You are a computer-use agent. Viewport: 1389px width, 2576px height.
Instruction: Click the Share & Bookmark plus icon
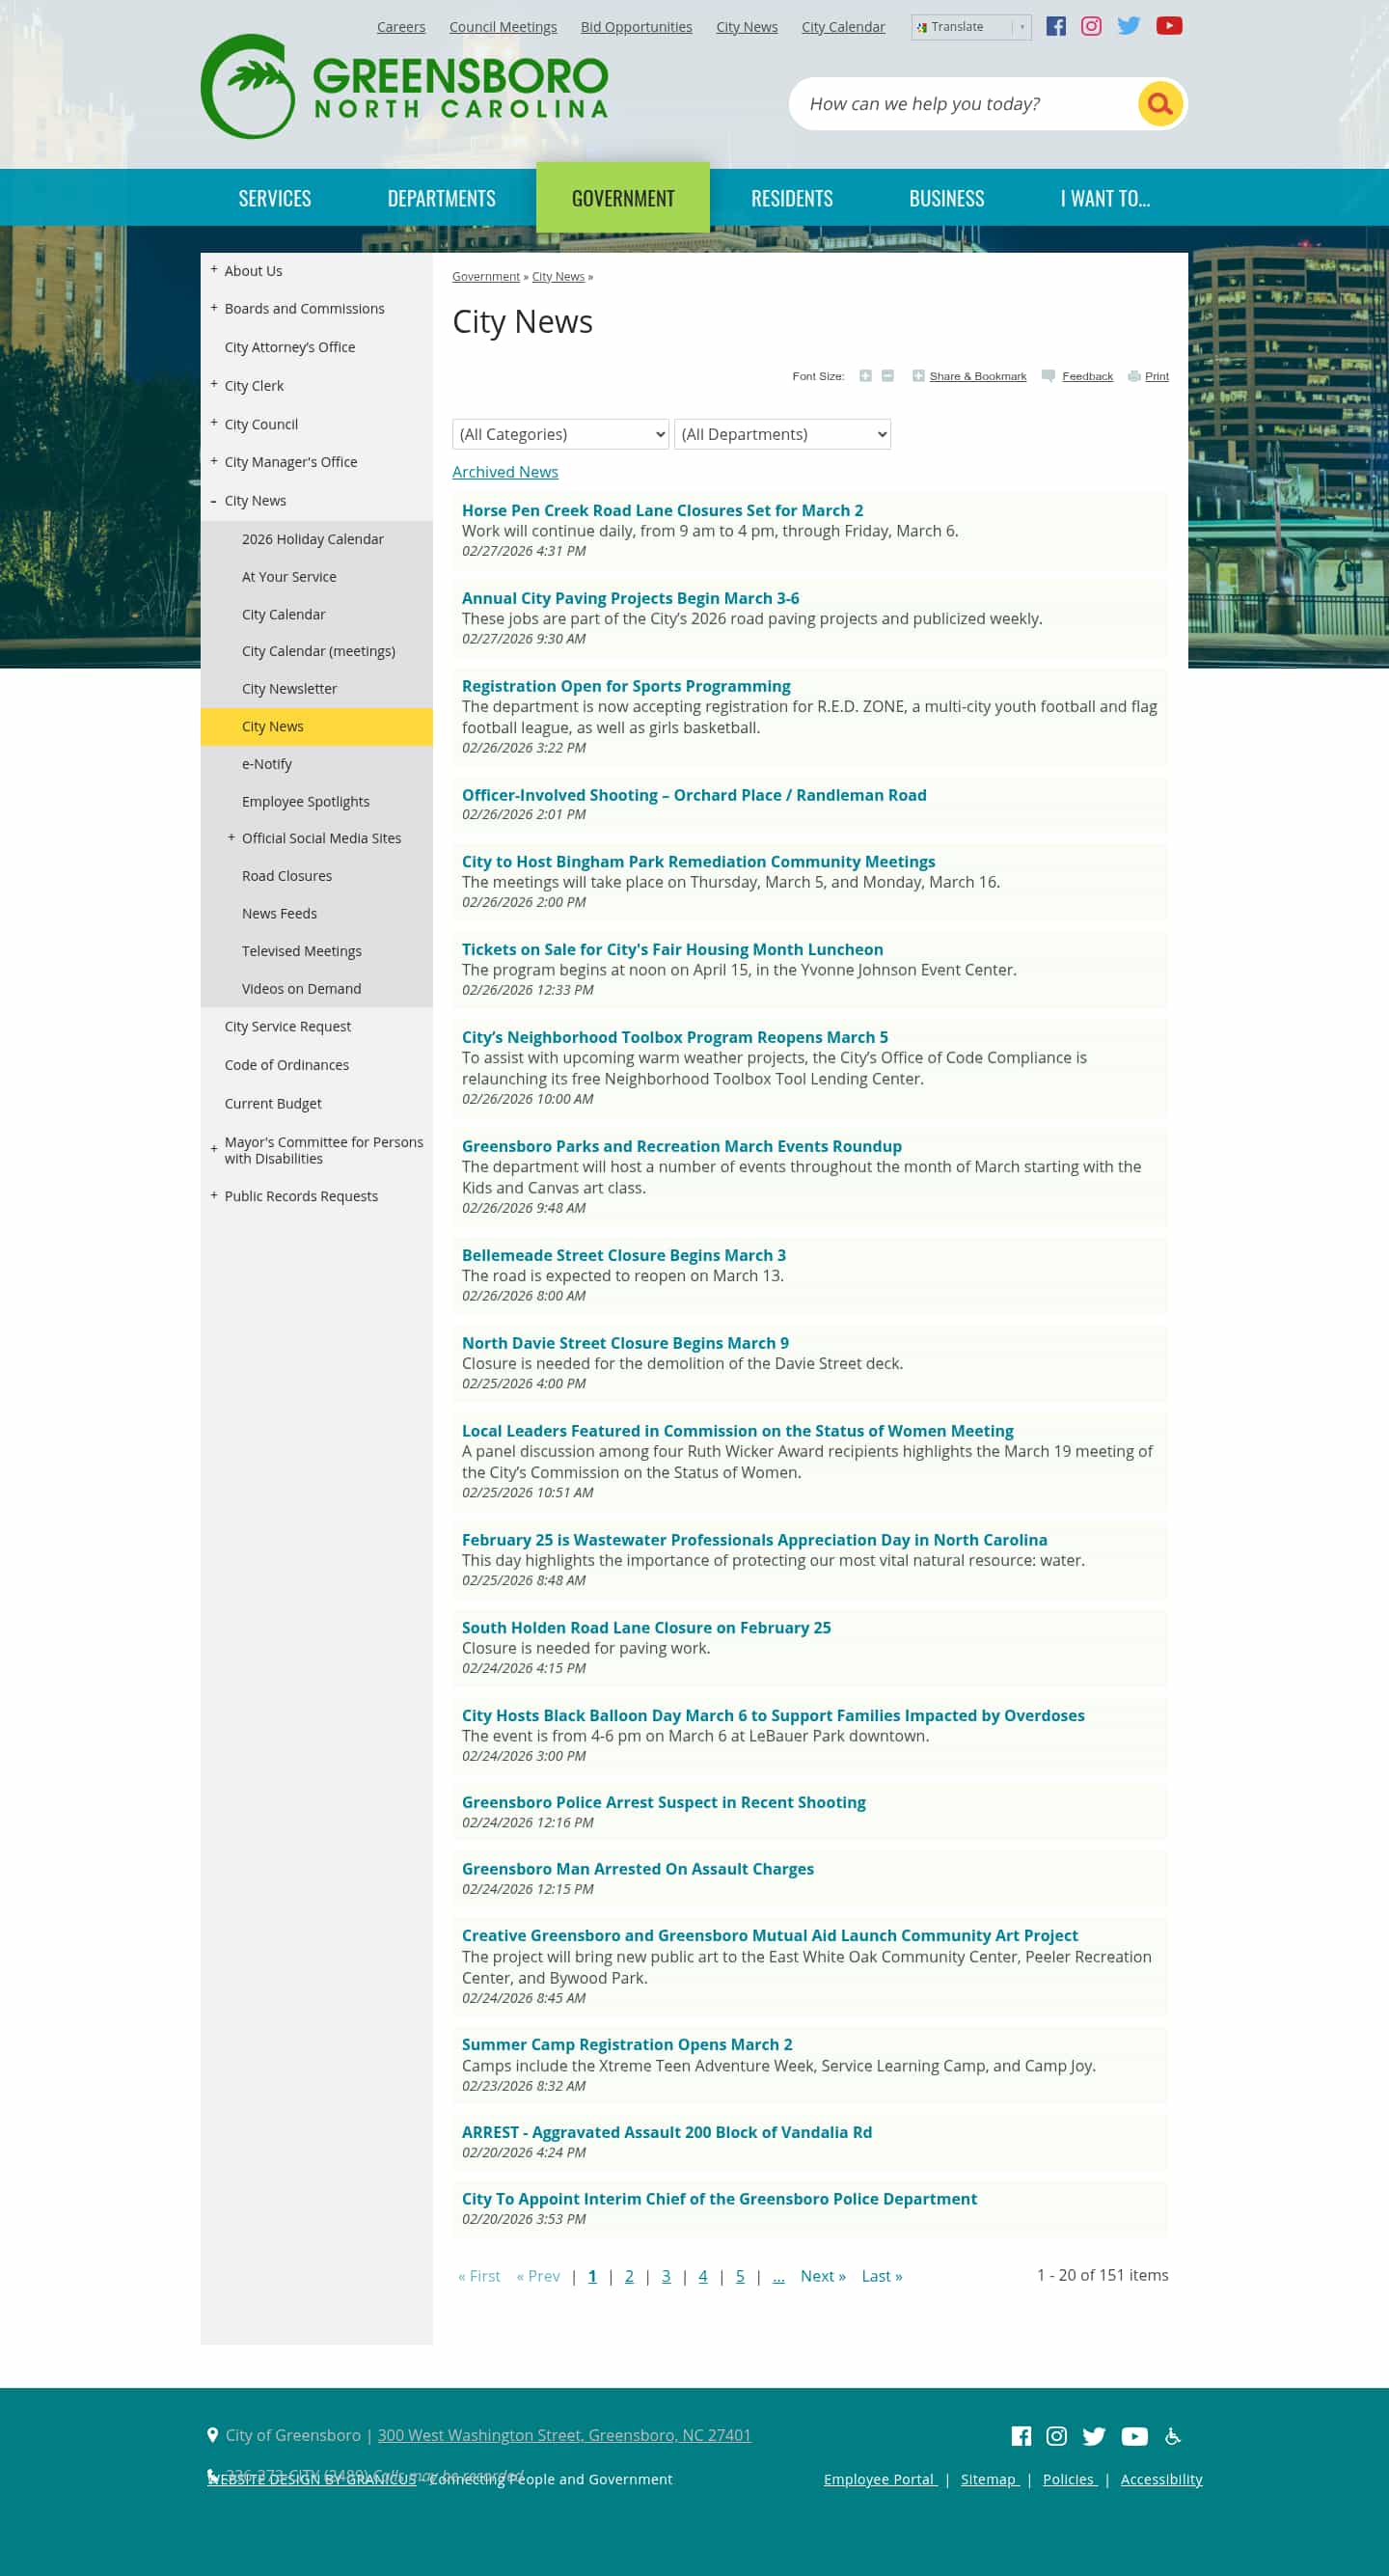pyautogui.click(x=918, y=376)
